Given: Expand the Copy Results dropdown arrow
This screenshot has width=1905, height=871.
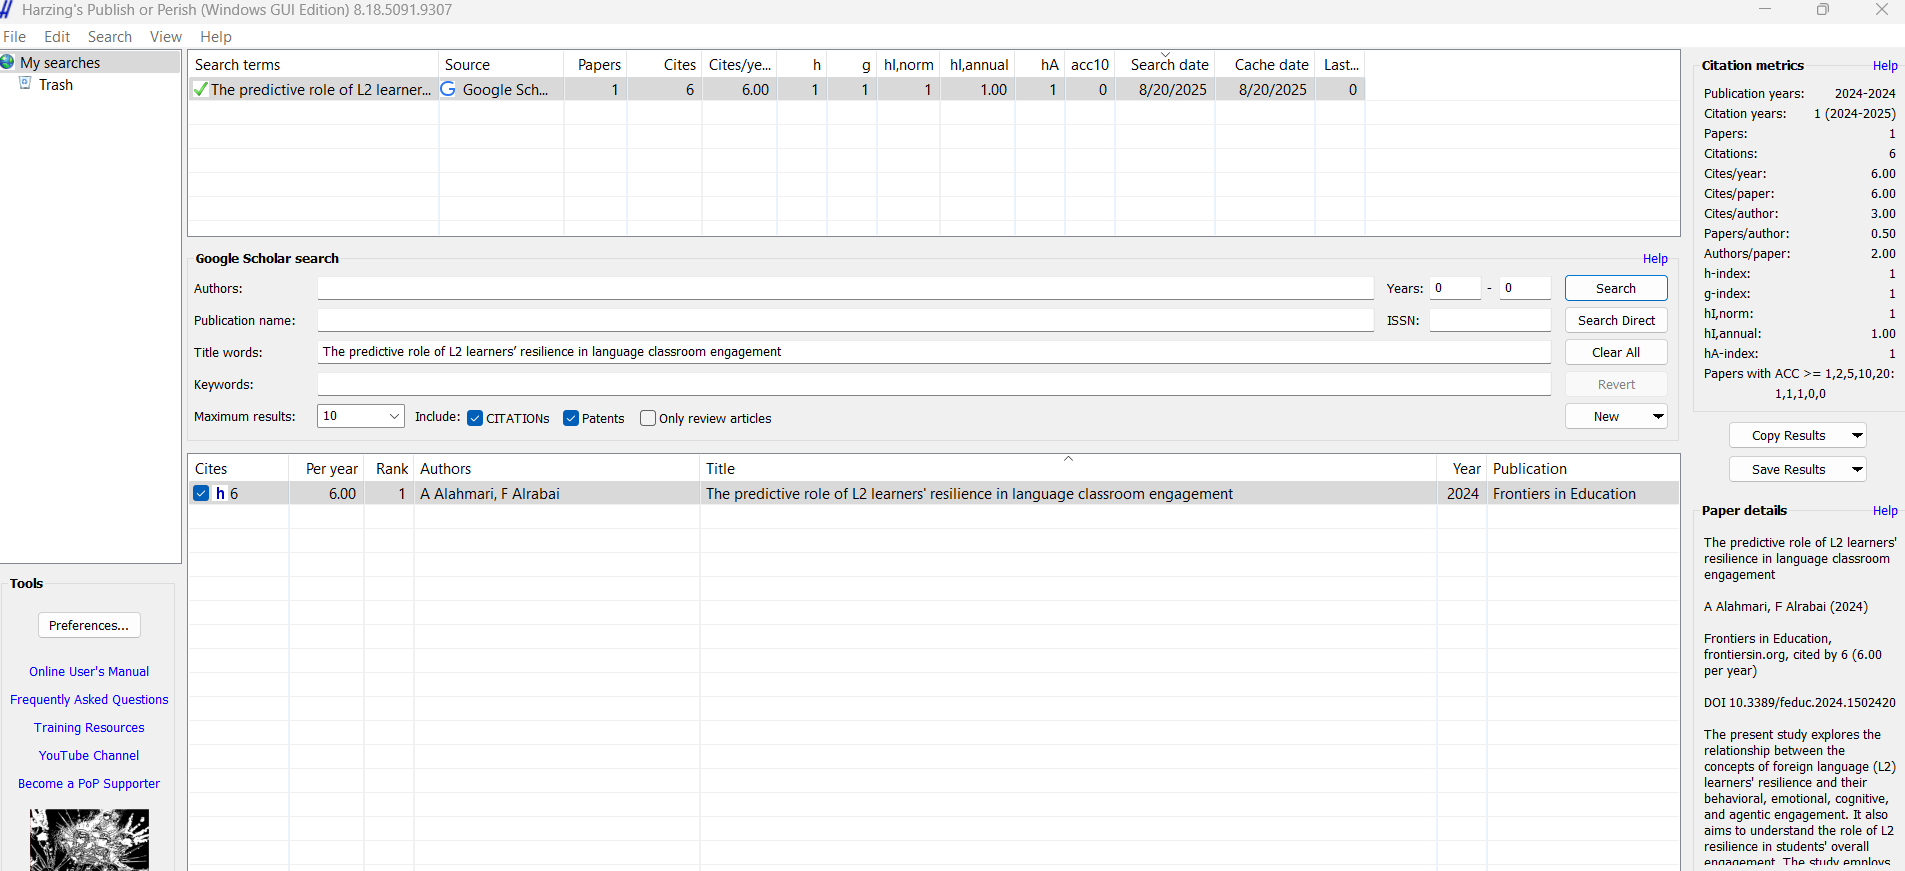Looking at the screenshot, I should tap(1857, 435).
